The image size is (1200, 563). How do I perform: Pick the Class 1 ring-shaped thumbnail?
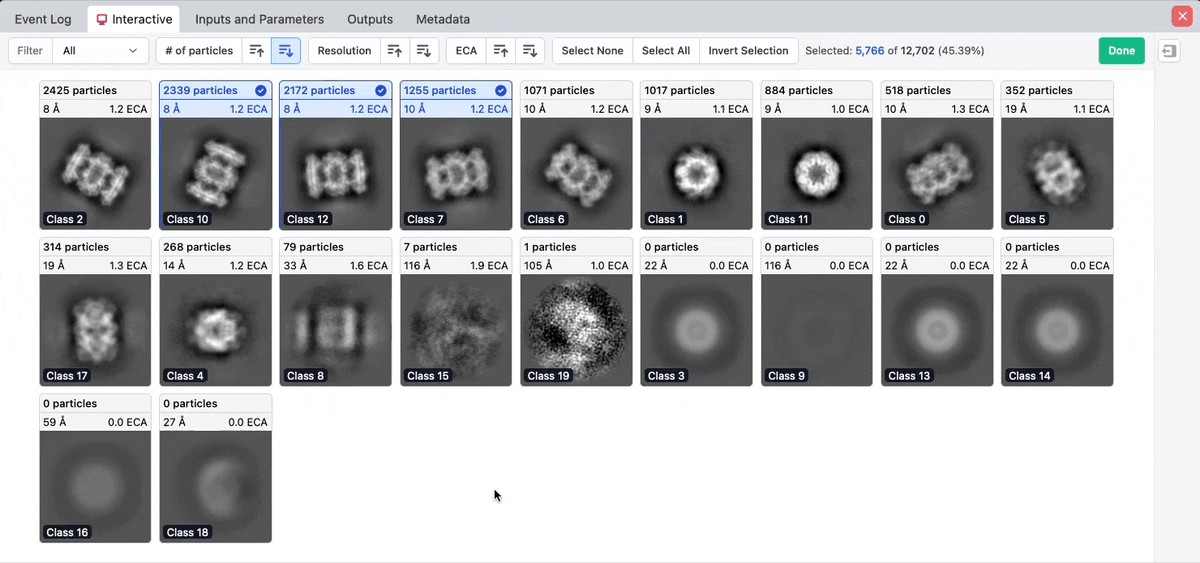pos(696,174)
